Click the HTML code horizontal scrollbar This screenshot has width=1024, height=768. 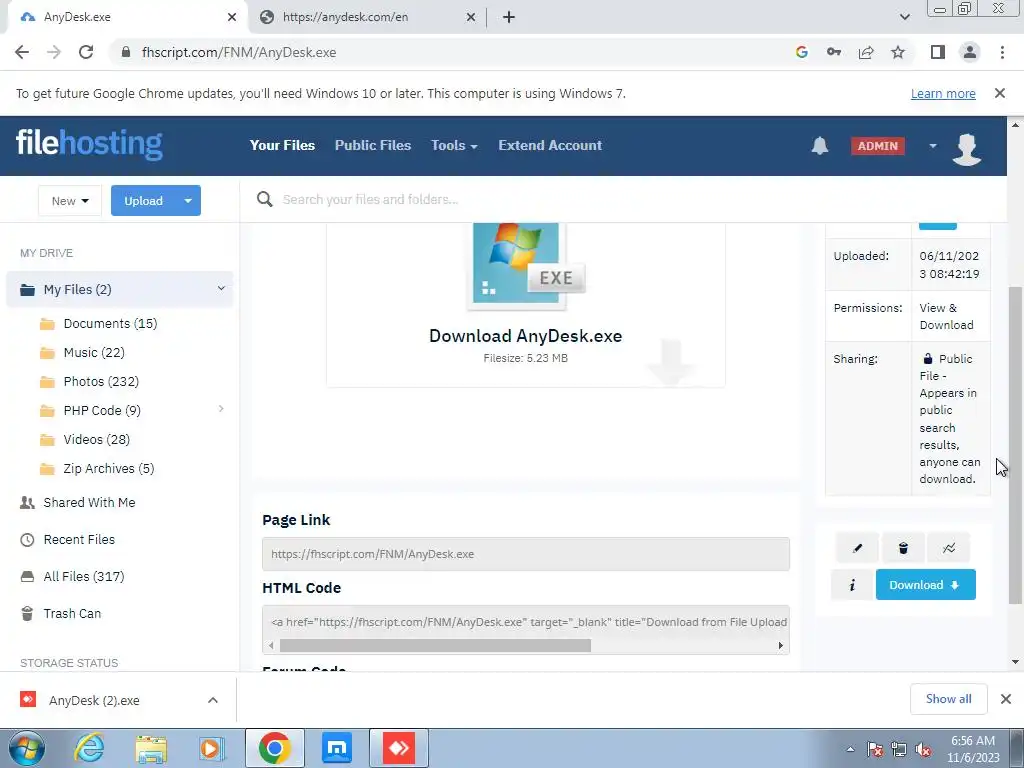click(x=435, y=645)
